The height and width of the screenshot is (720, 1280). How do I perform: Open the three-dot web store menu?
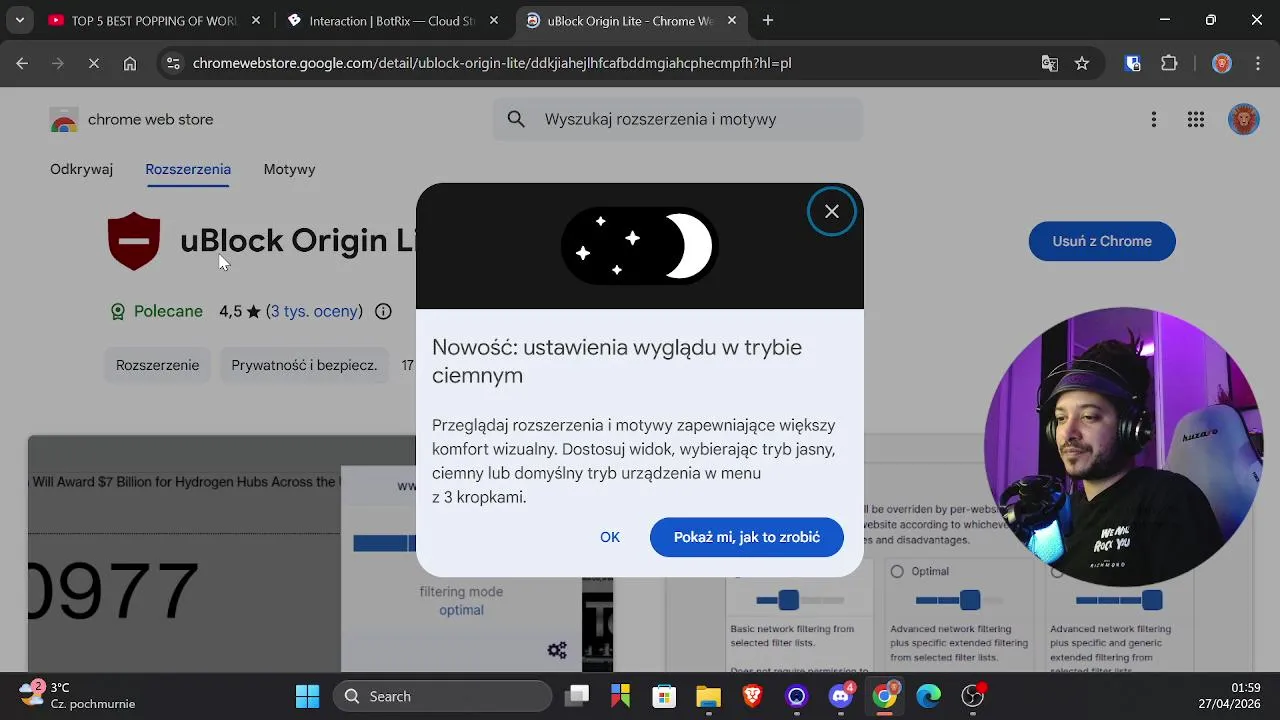[1154, 120]
